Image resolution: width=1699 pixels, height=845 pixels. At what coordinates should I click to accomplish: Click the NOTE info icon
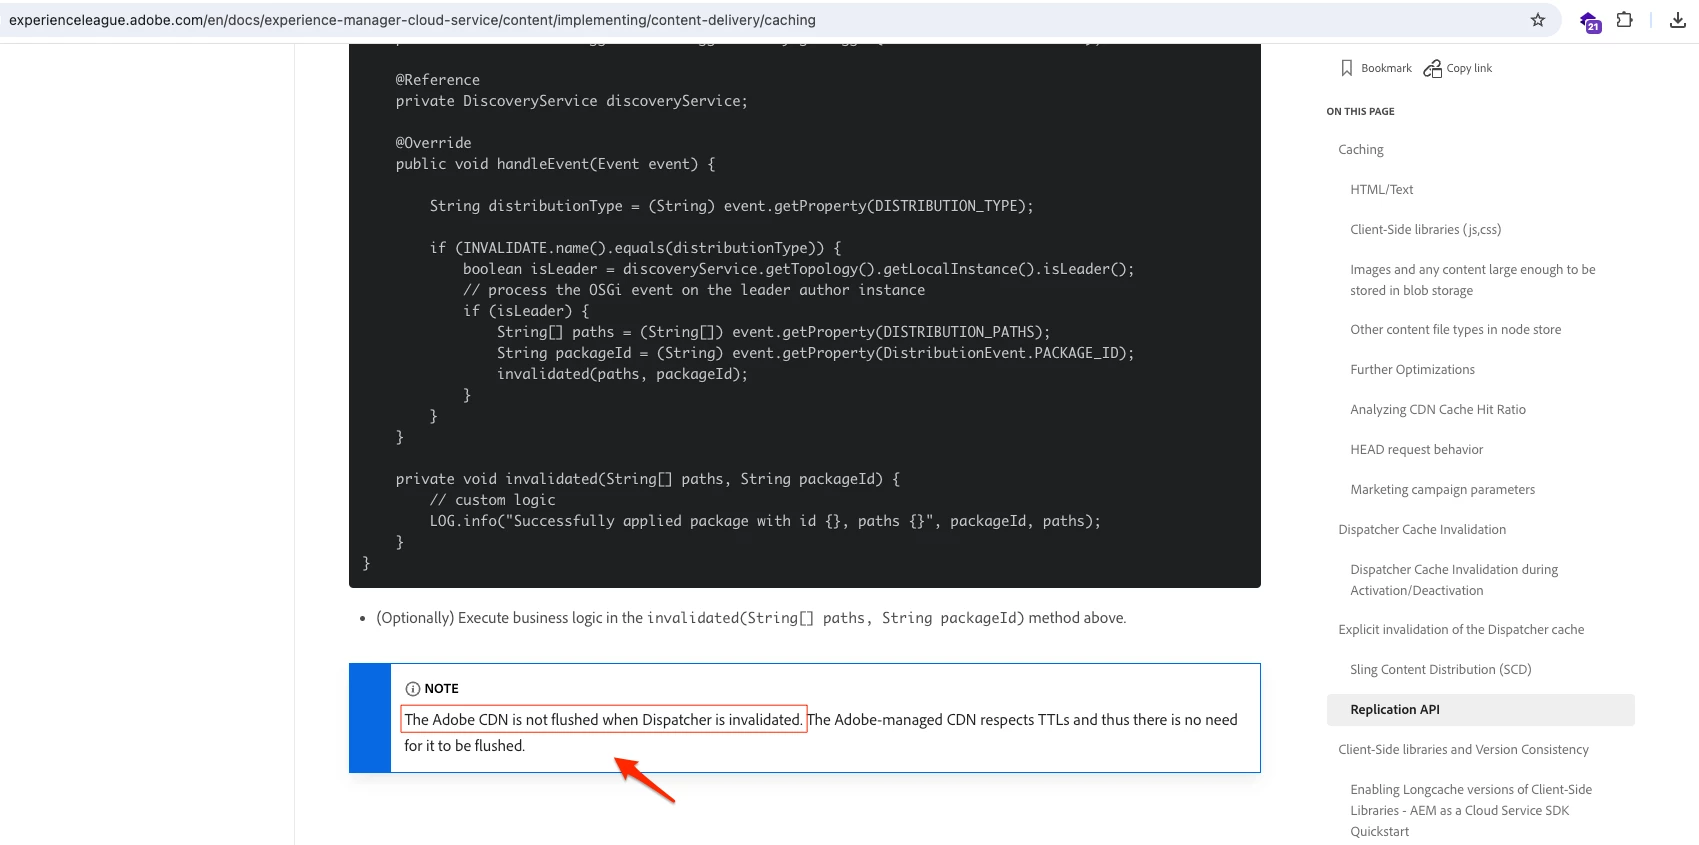coord(412,689)
